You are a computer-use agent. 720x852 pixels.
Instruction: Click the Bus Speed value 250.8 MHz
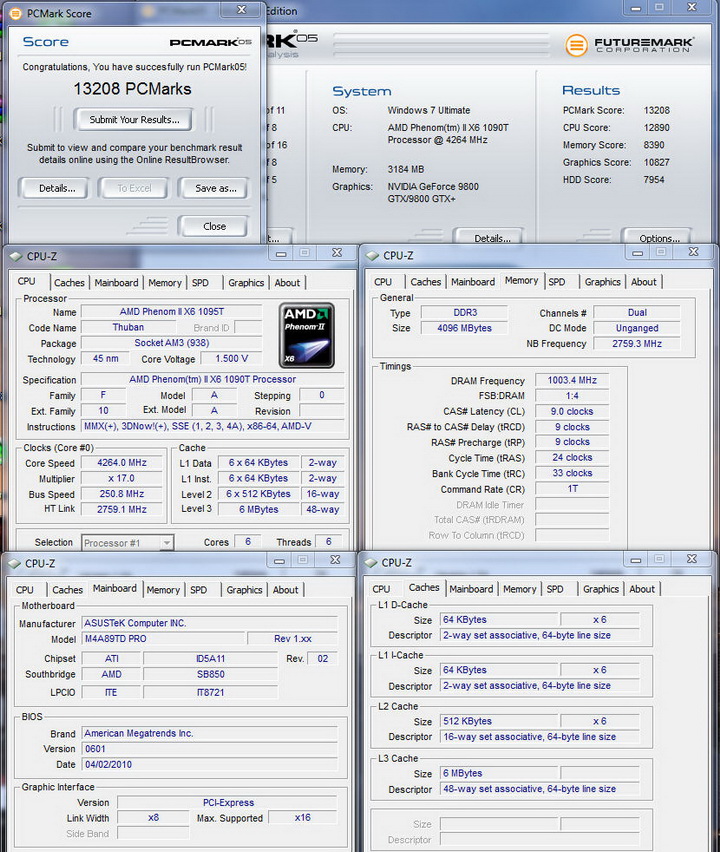122,494
